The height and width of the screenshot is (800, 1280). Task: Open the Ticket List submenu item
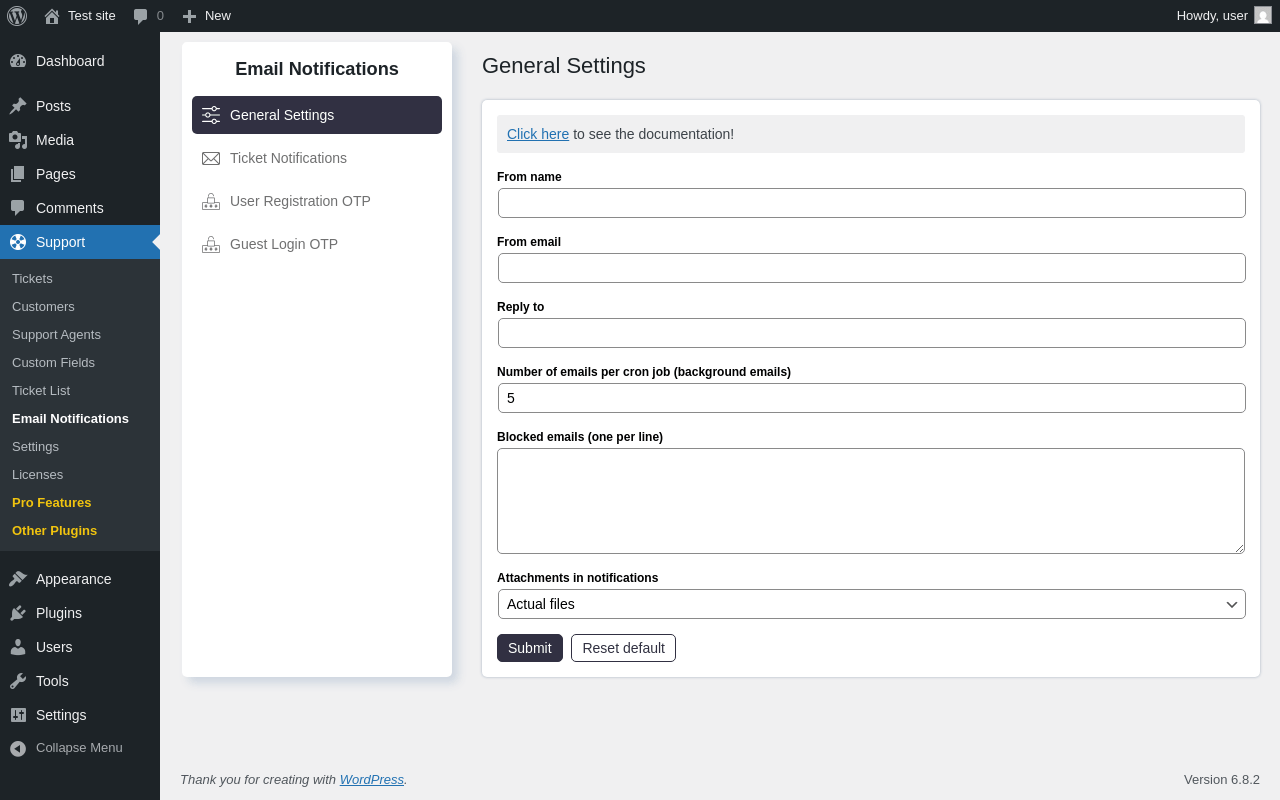coord(41,391)
